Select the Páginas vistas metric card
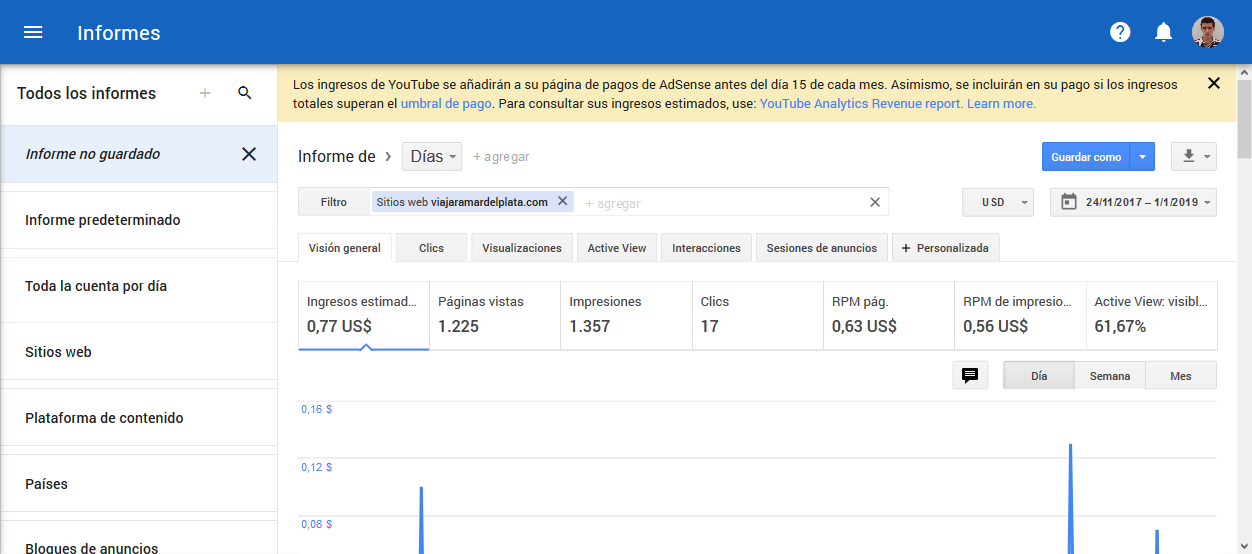 [495, 315]
